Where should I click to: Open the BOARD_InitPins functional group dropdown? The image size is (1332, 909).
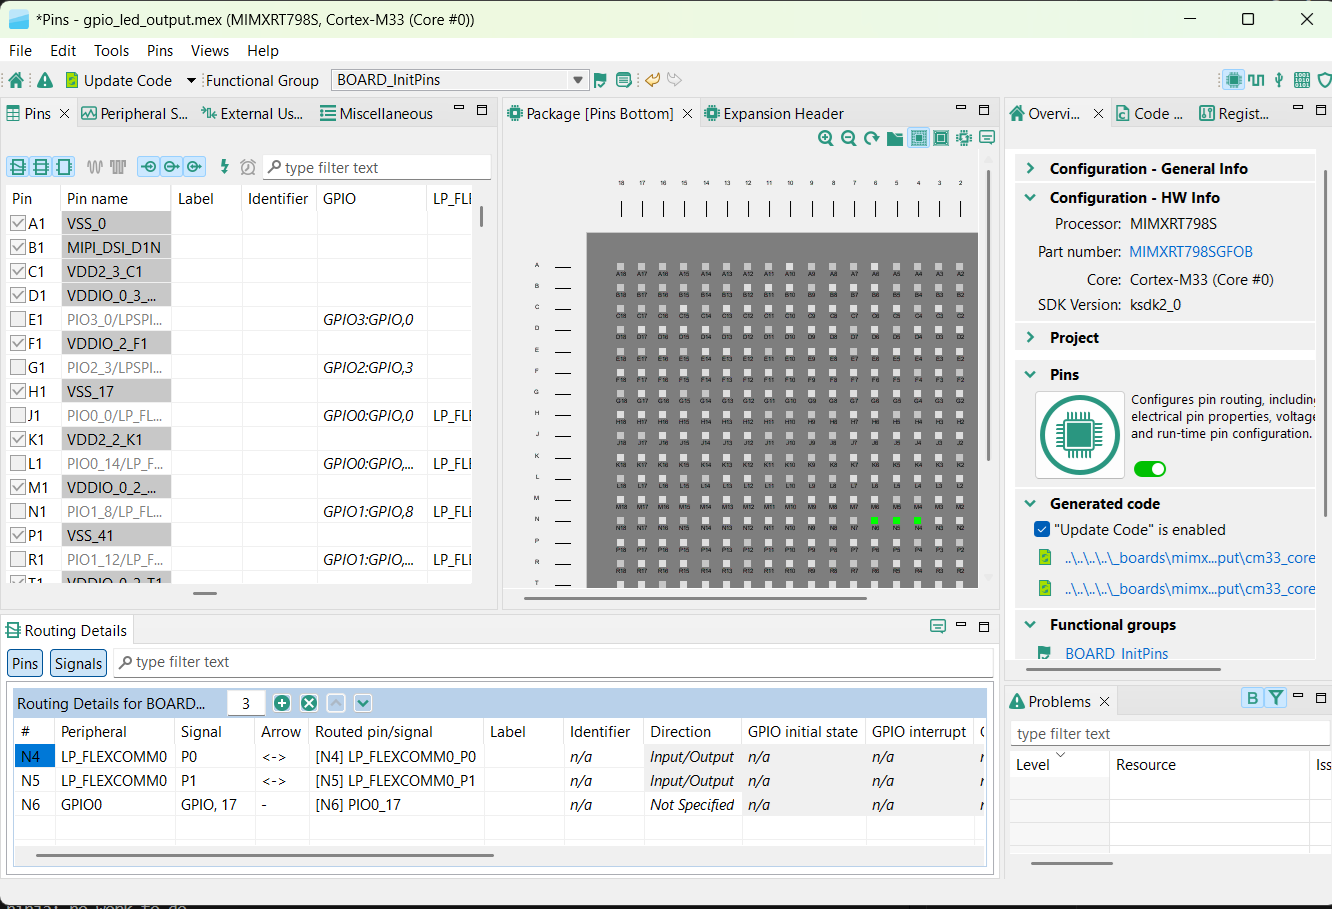(577, 80)
